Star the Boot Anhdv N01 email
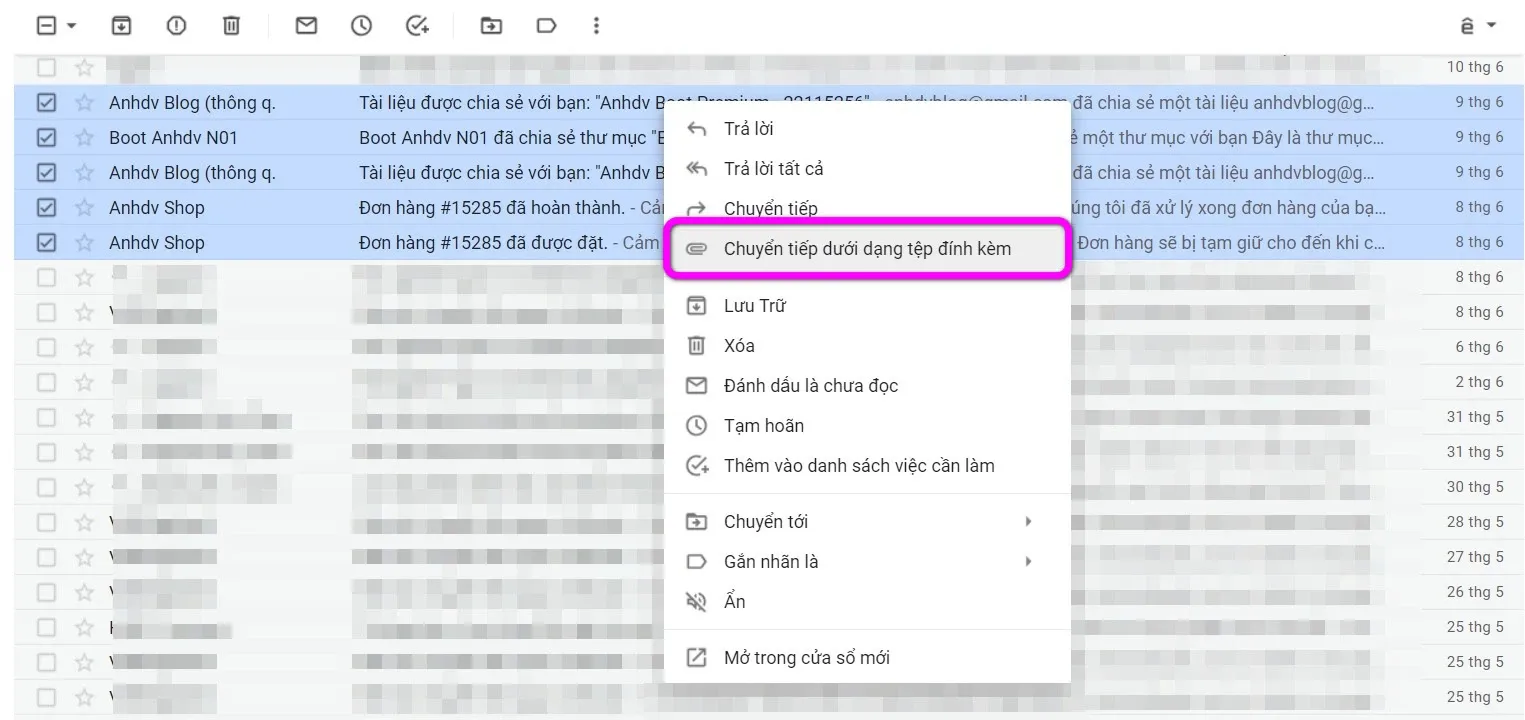The image size is (1525, 720). 85,137
